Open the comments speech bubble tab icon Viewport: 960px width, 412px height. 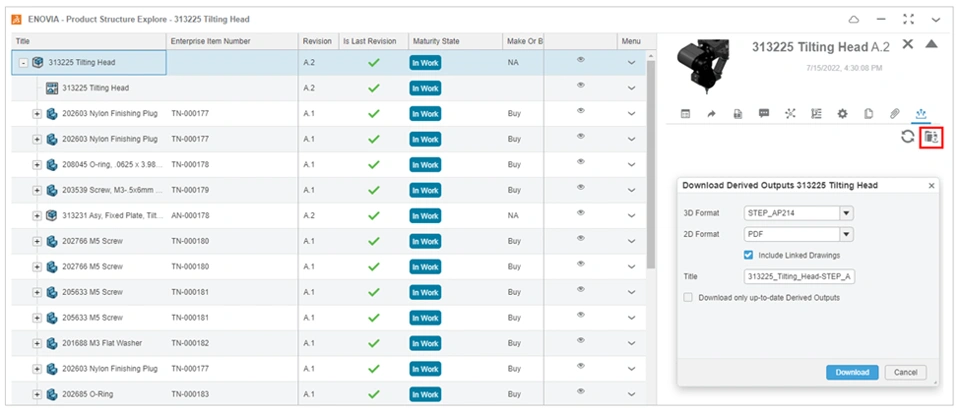[764, 113]
